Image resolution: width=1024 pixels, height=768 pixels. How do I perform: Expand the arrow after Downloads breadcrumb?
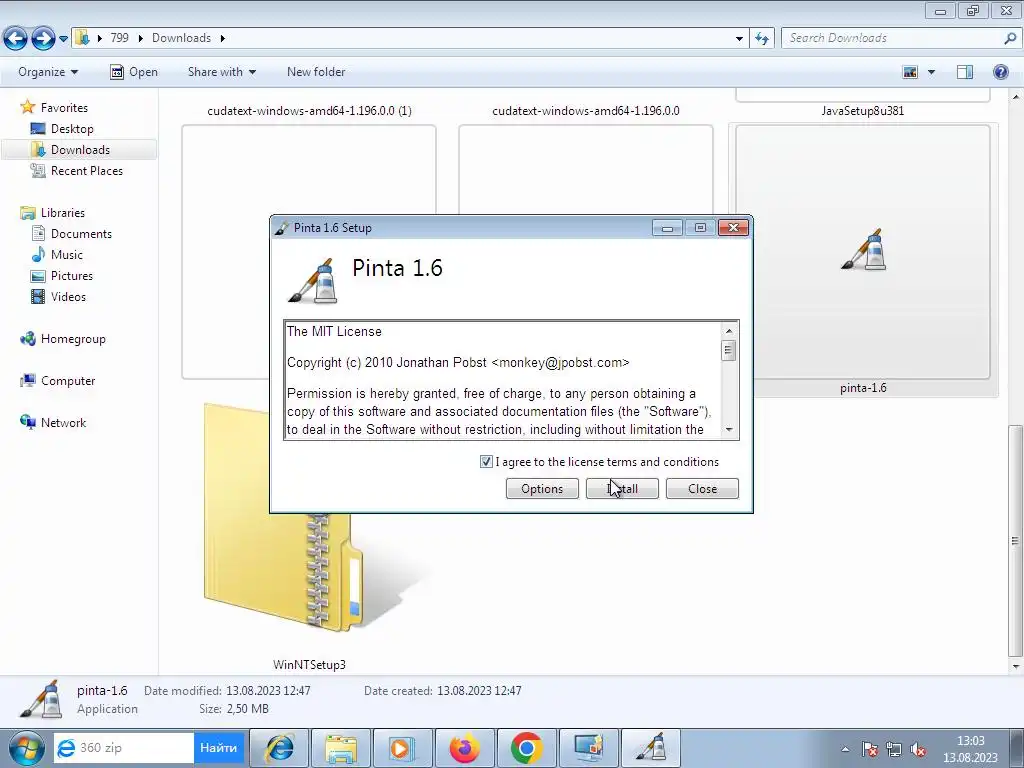(x=223, y=38)
